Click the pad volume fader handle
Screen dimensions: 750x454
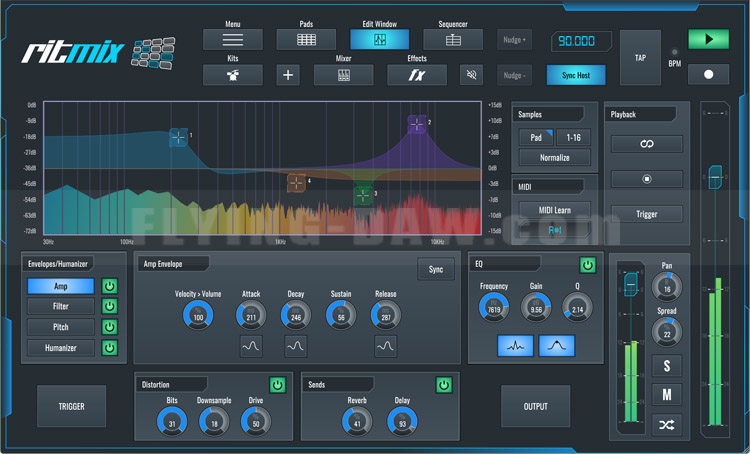tap(631, 284)
